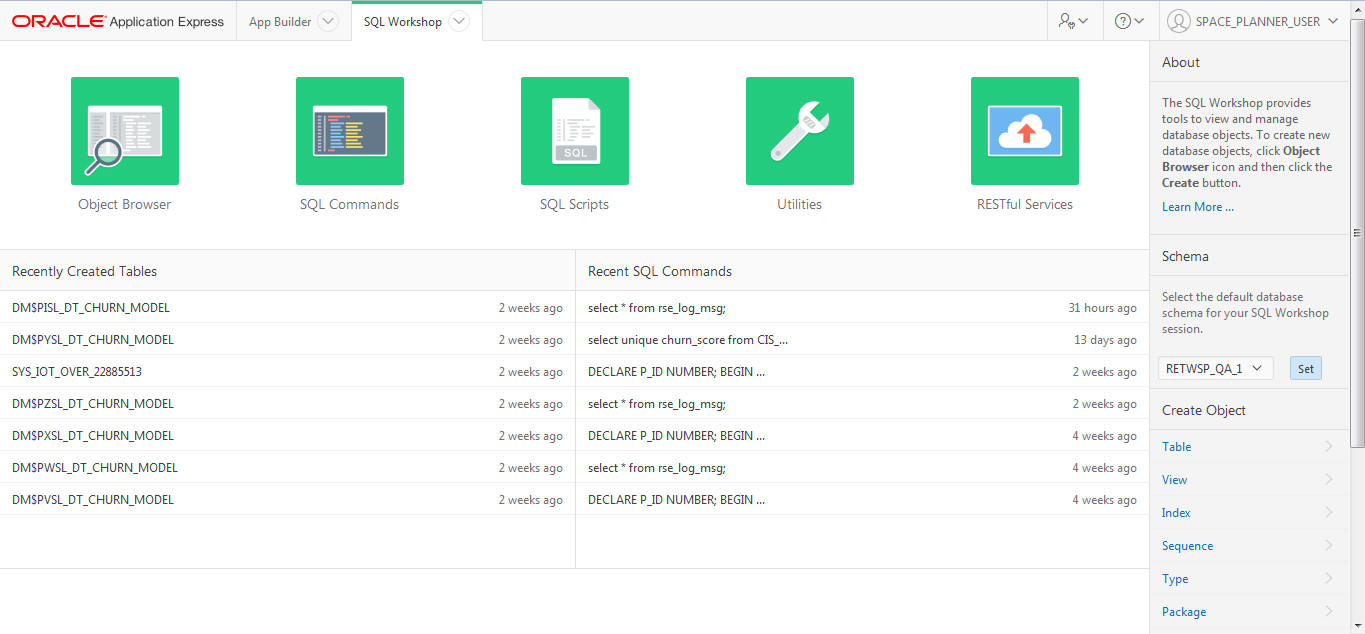1365x634 pixels.
Task: Click the Sequence link under Create Object
Action: click(1188, 546)
